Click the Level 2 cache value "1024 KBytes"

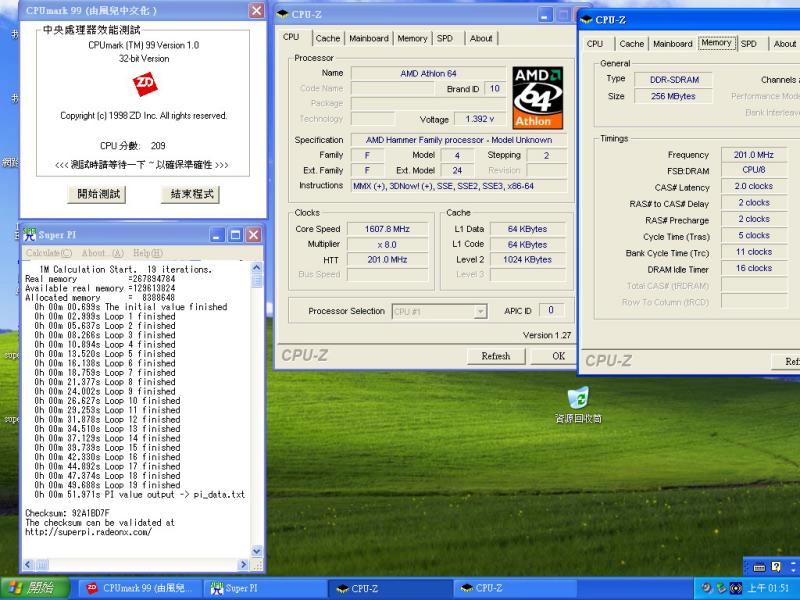pos(528,259)
